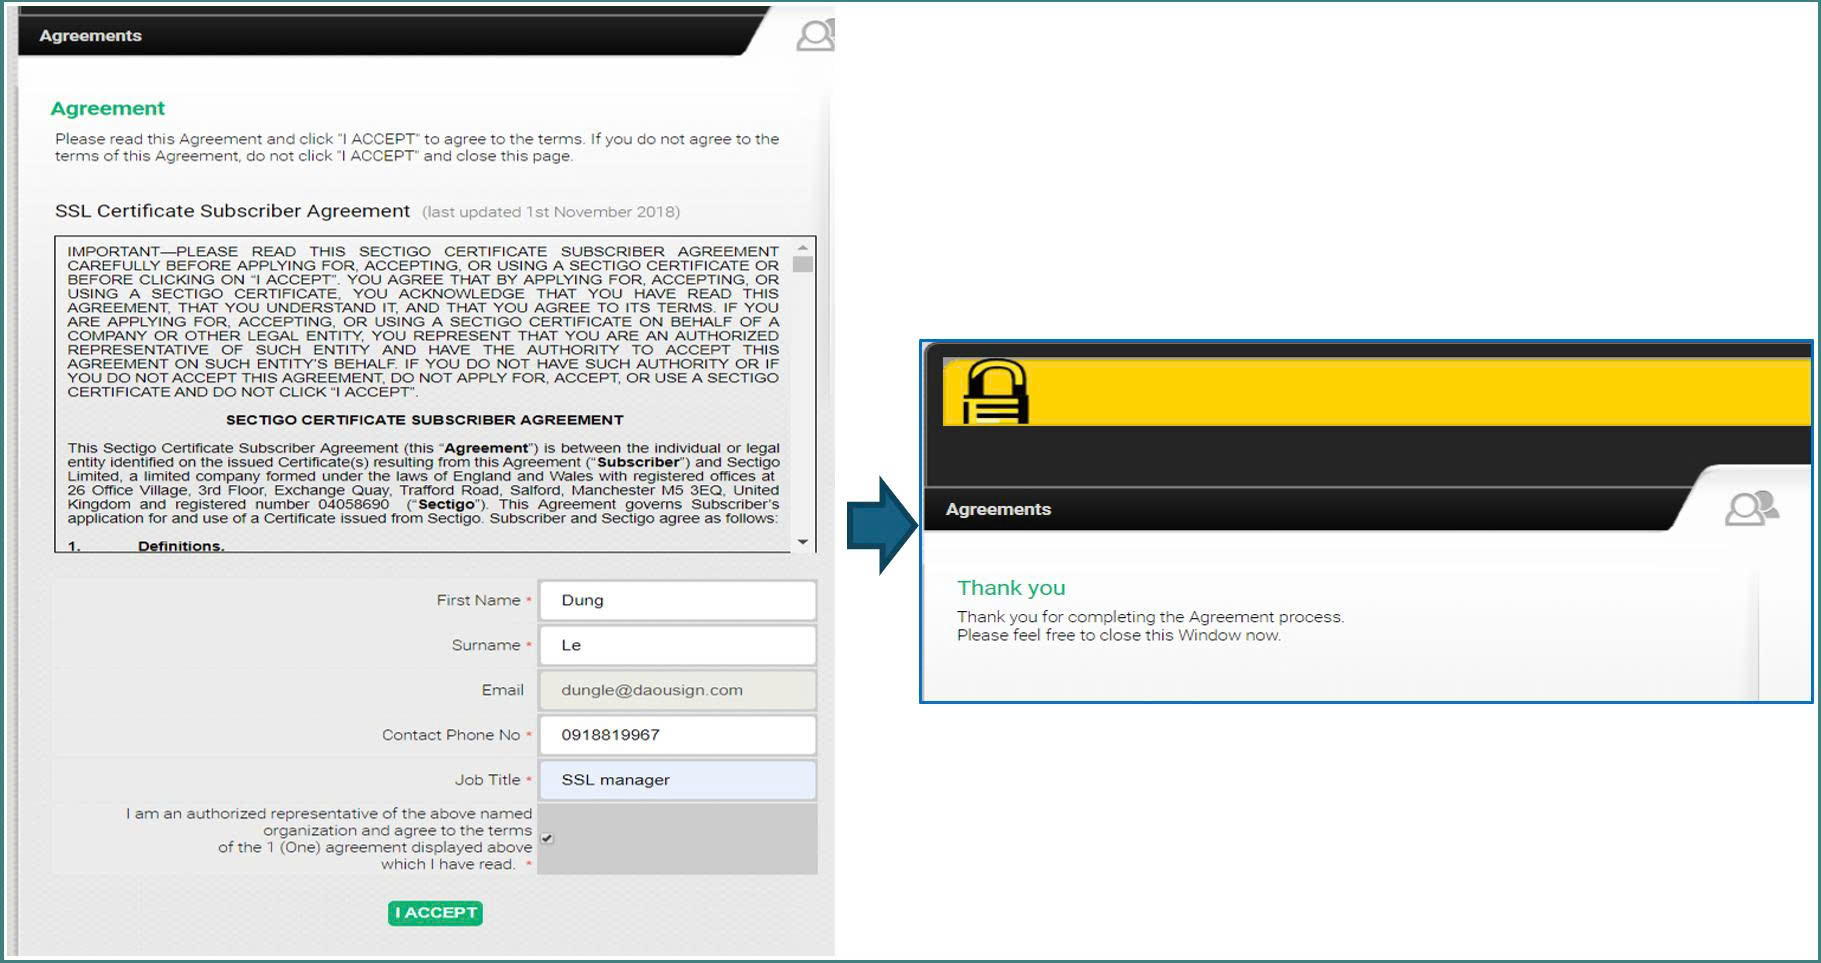The height and width of the screenshot is (963, 1821).
Task: Click the SSL Certificate Subscriber Agreement title
Action: click(232, 211)
